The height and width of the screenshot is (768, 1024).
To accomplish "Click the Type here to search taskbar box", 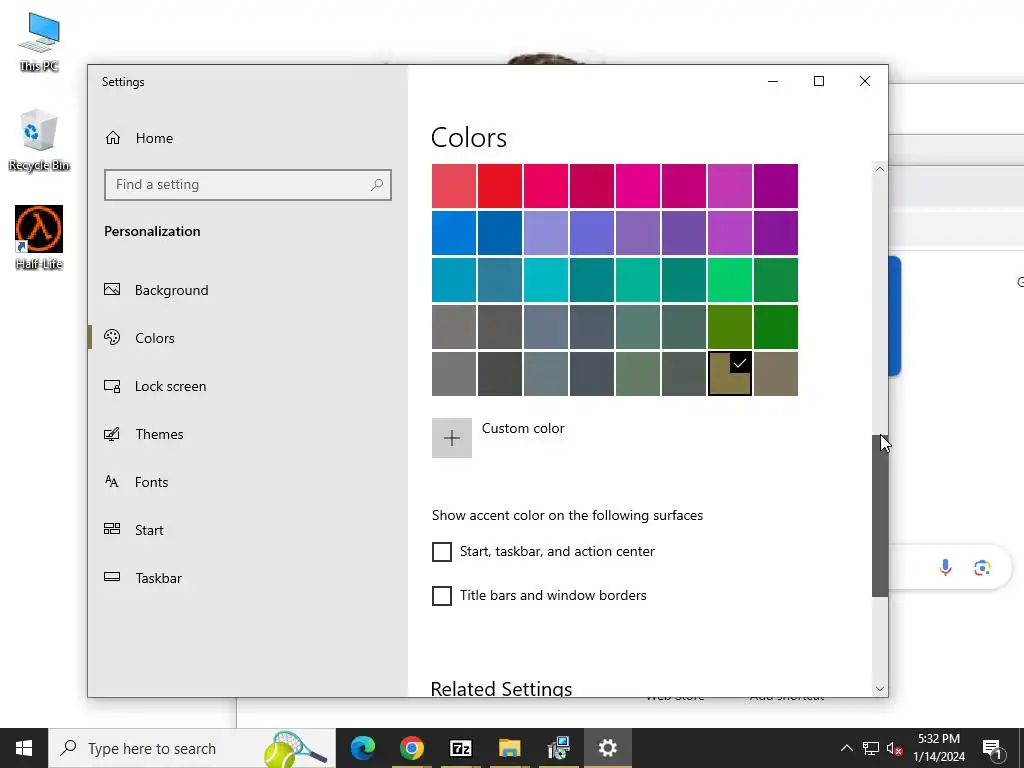I will tap(193, 748).
